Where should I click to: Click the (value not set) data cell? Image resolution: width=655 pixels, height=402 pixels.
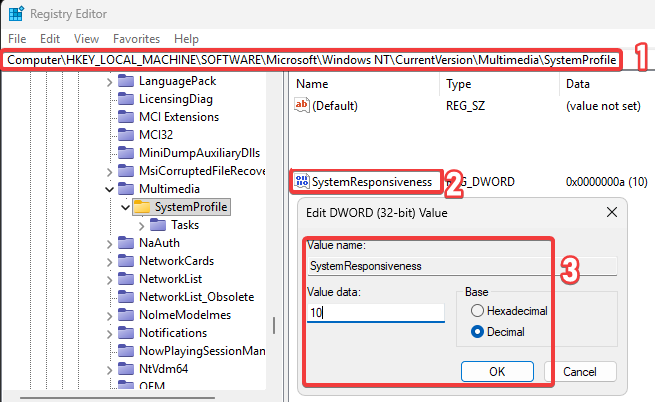pos(603,106)
